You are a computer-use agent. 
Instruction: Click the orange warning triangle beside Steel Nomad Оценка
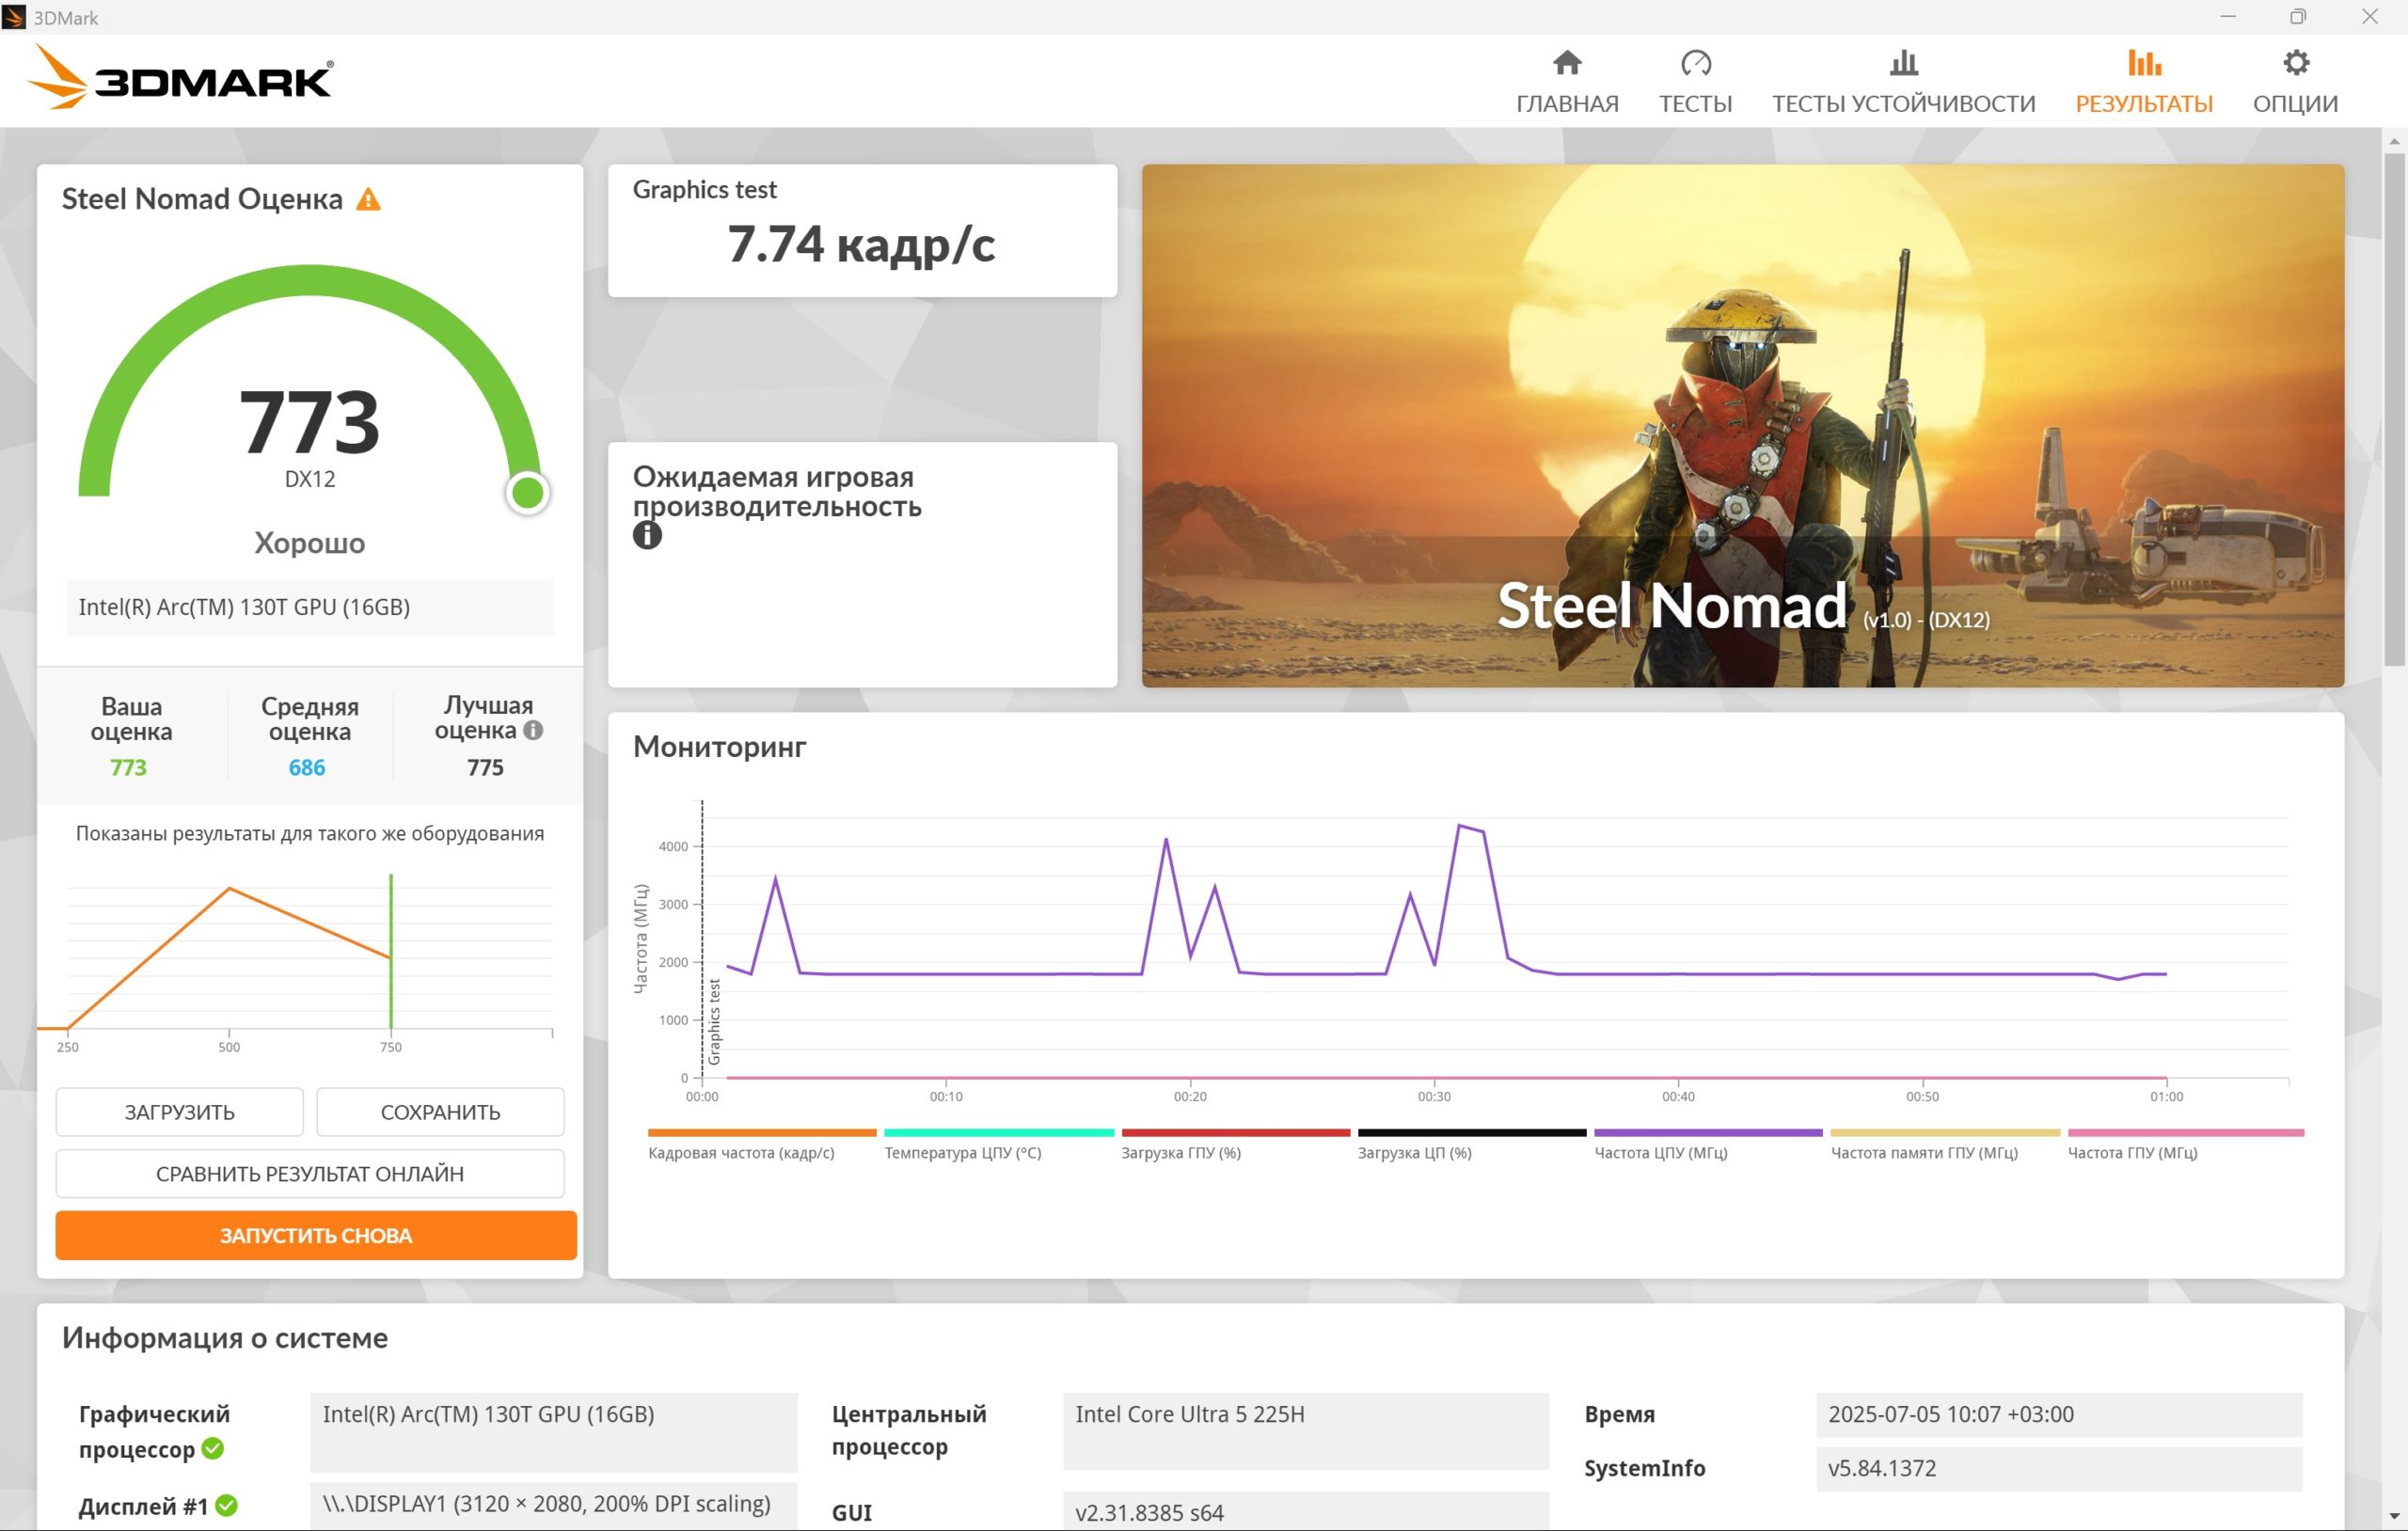368,200
